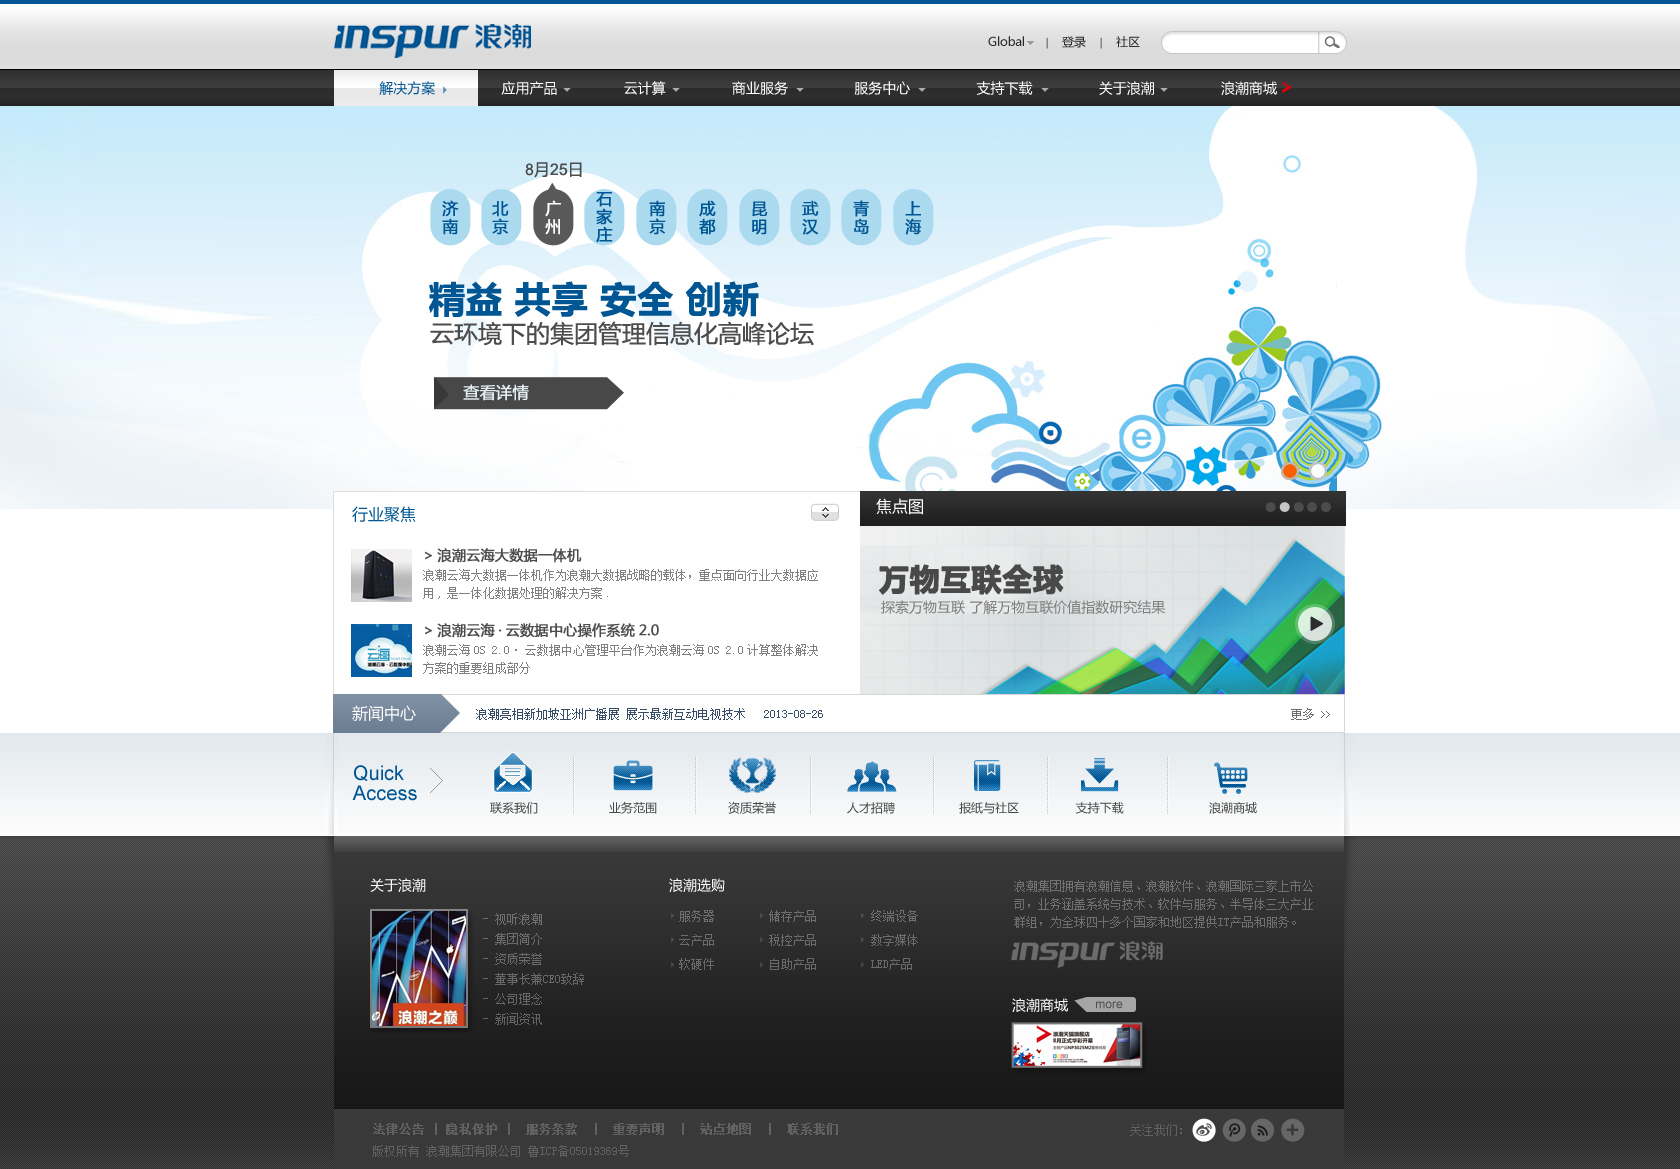
Task: Open 服务器 under 浪潮选购
Action: 696,916
